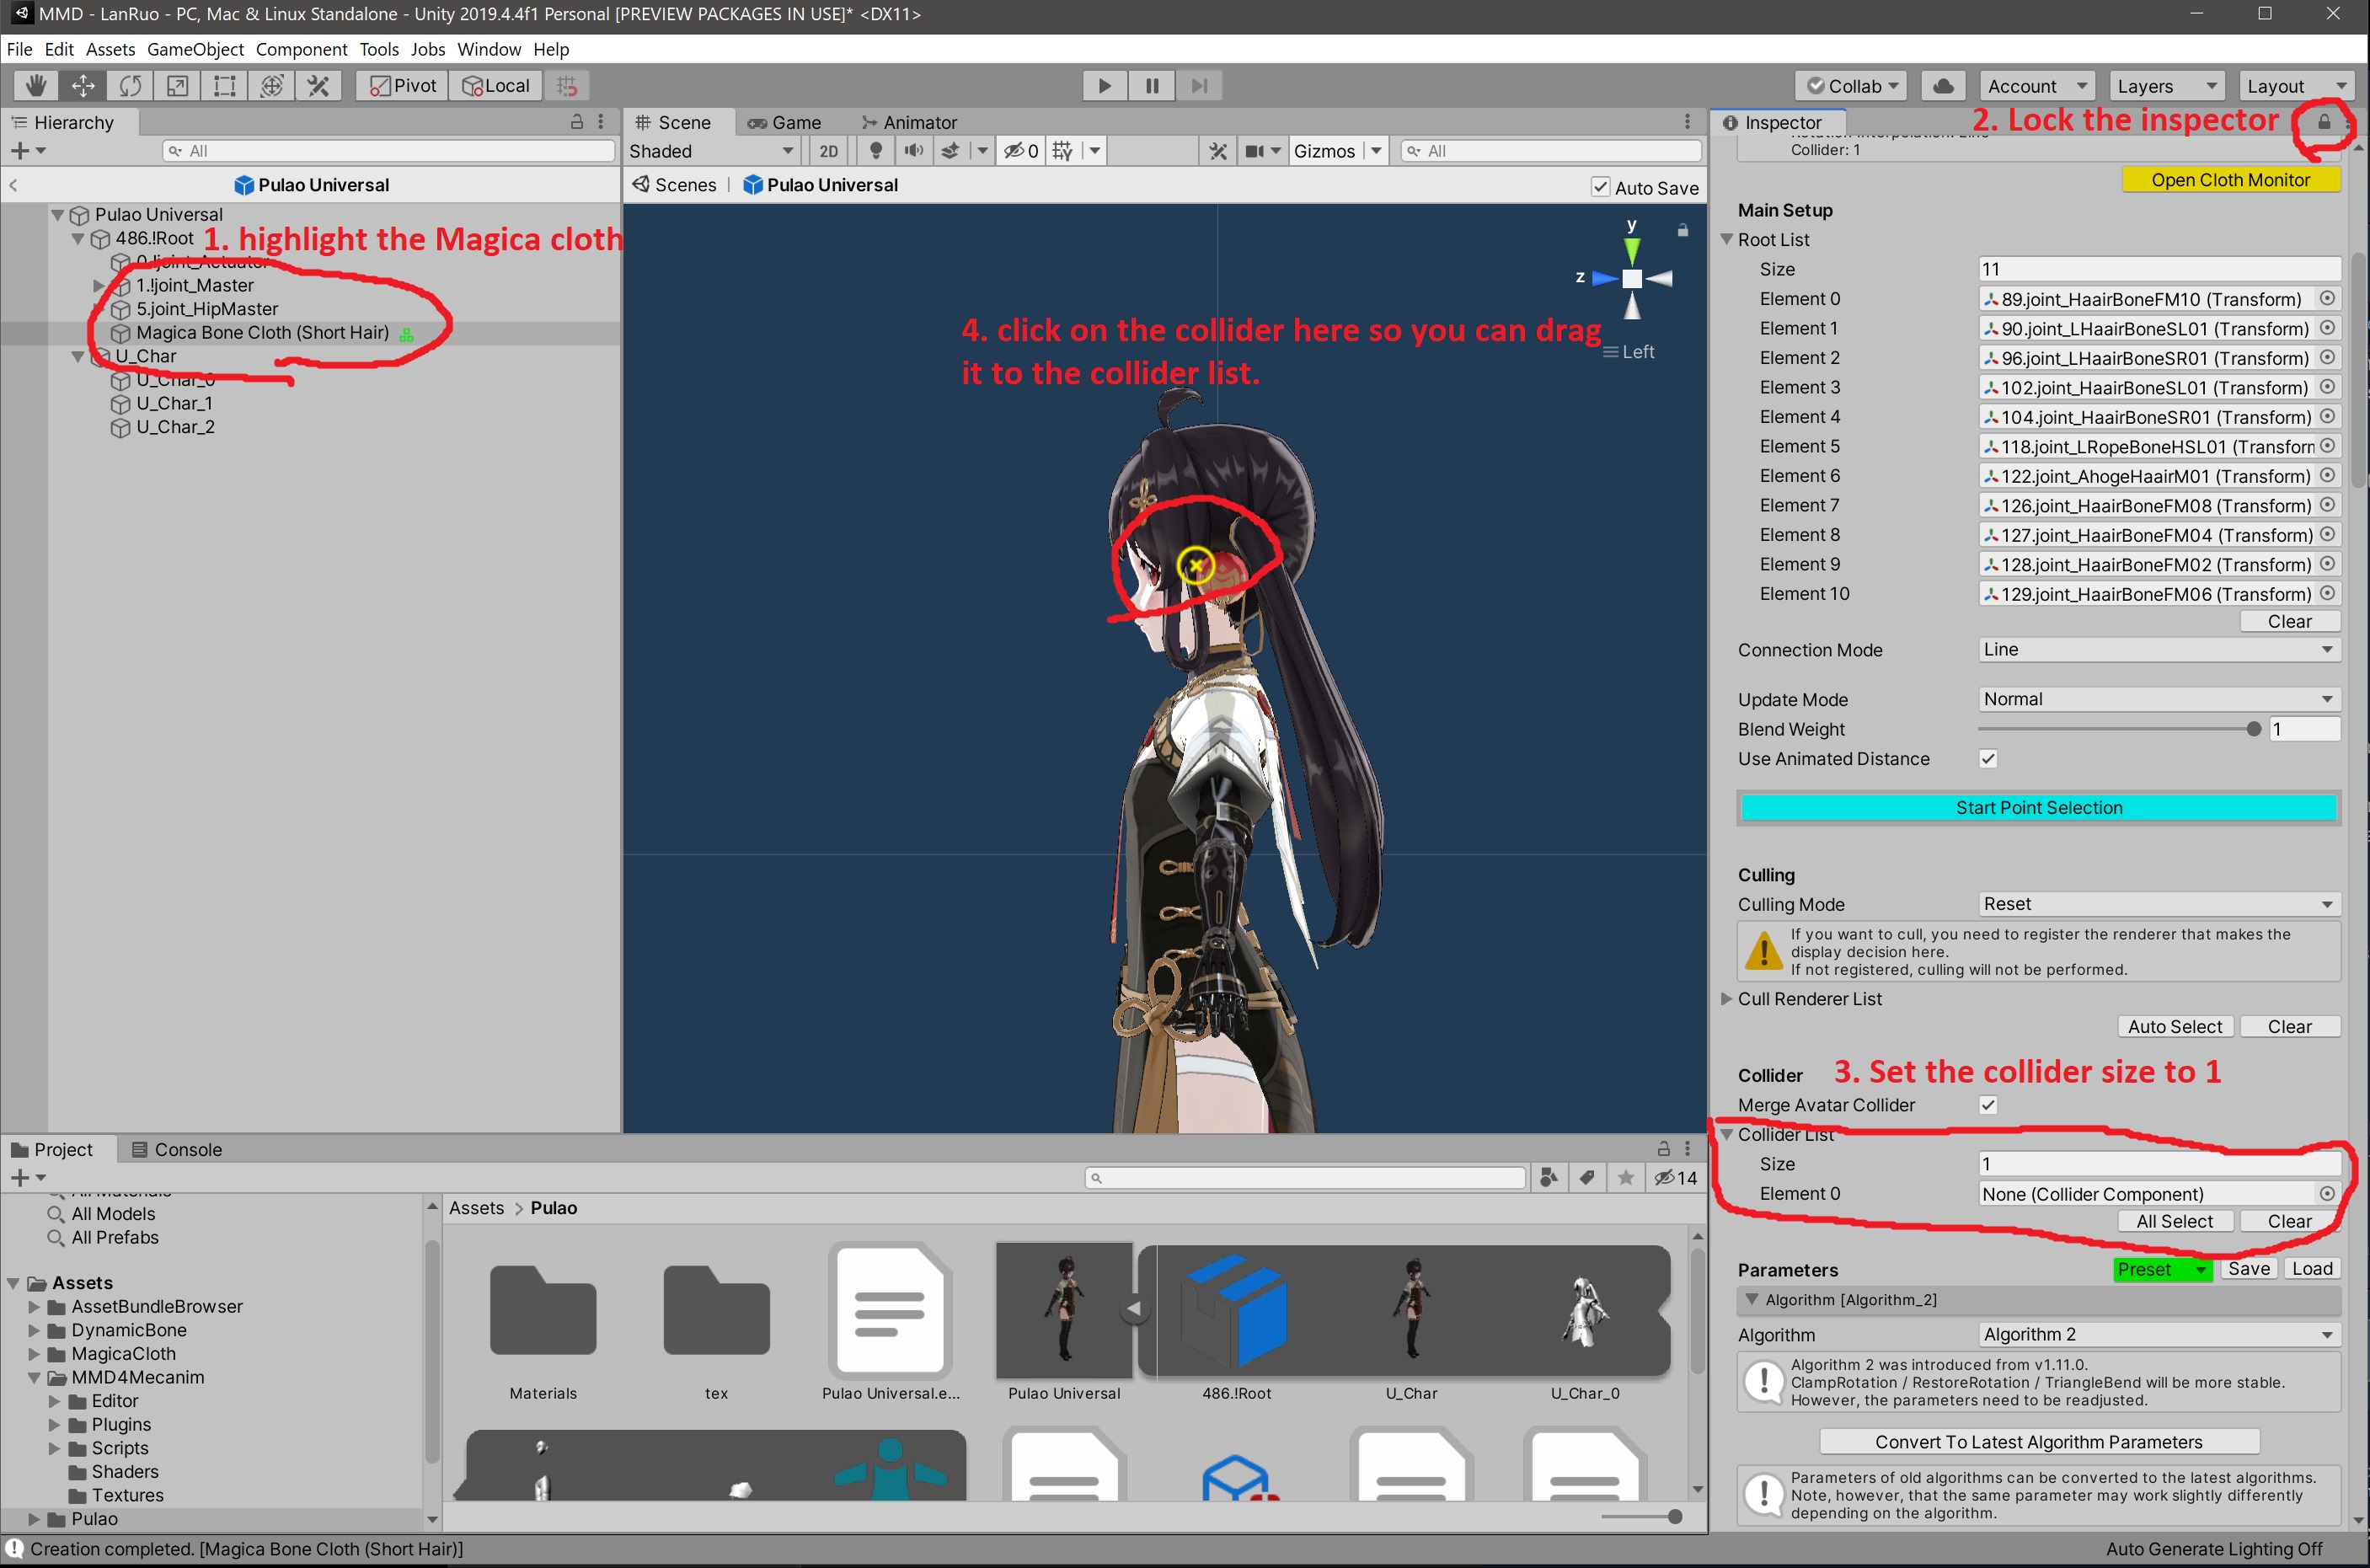Disable Merge Avatar Collider checkbox

tap(1988, 1105)
